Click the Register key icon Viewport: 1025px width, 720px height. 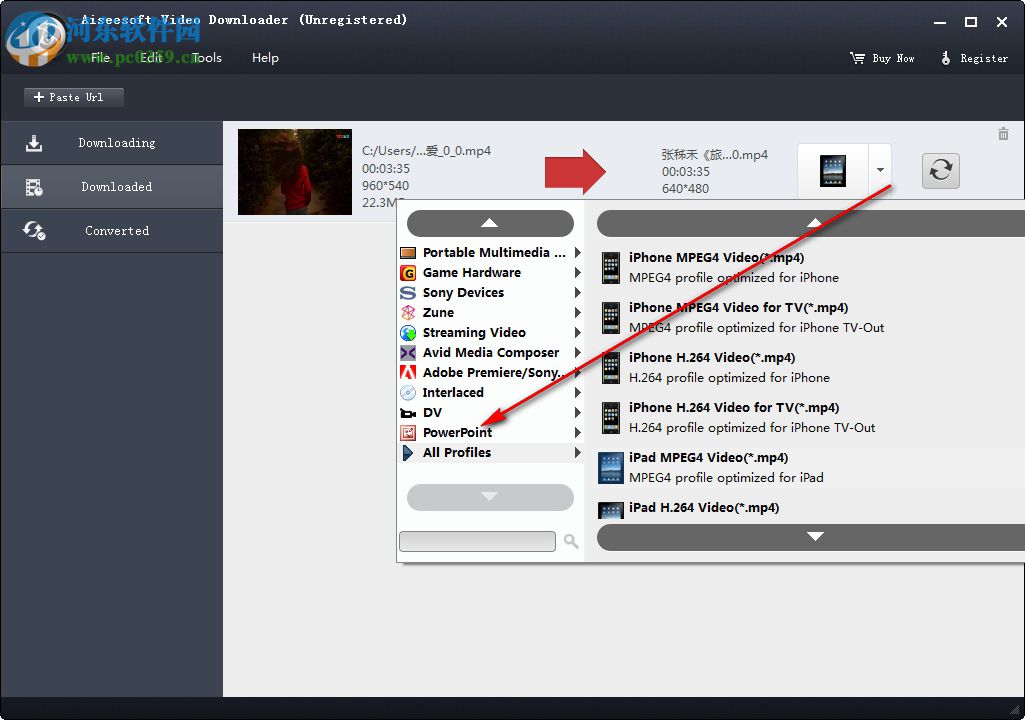947,58
